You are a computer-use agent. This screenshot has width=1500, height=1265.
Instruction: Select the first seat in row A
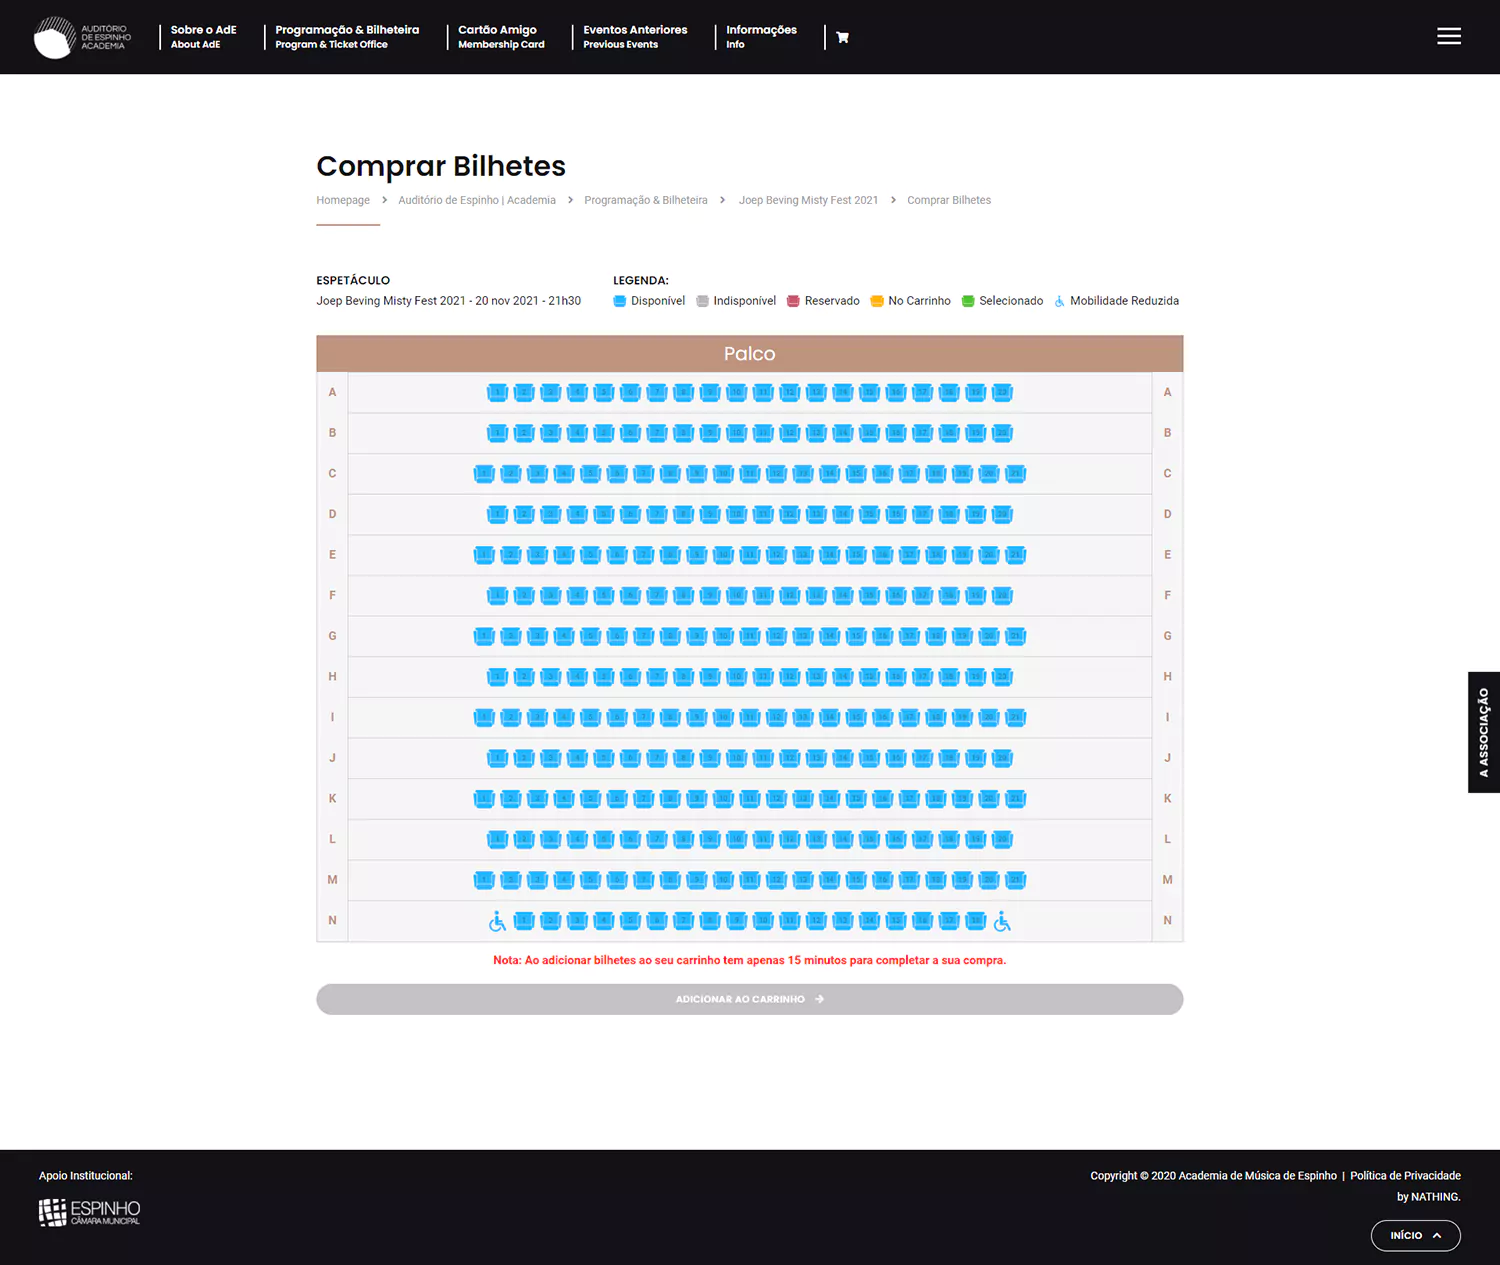click(x=497, y=392)
